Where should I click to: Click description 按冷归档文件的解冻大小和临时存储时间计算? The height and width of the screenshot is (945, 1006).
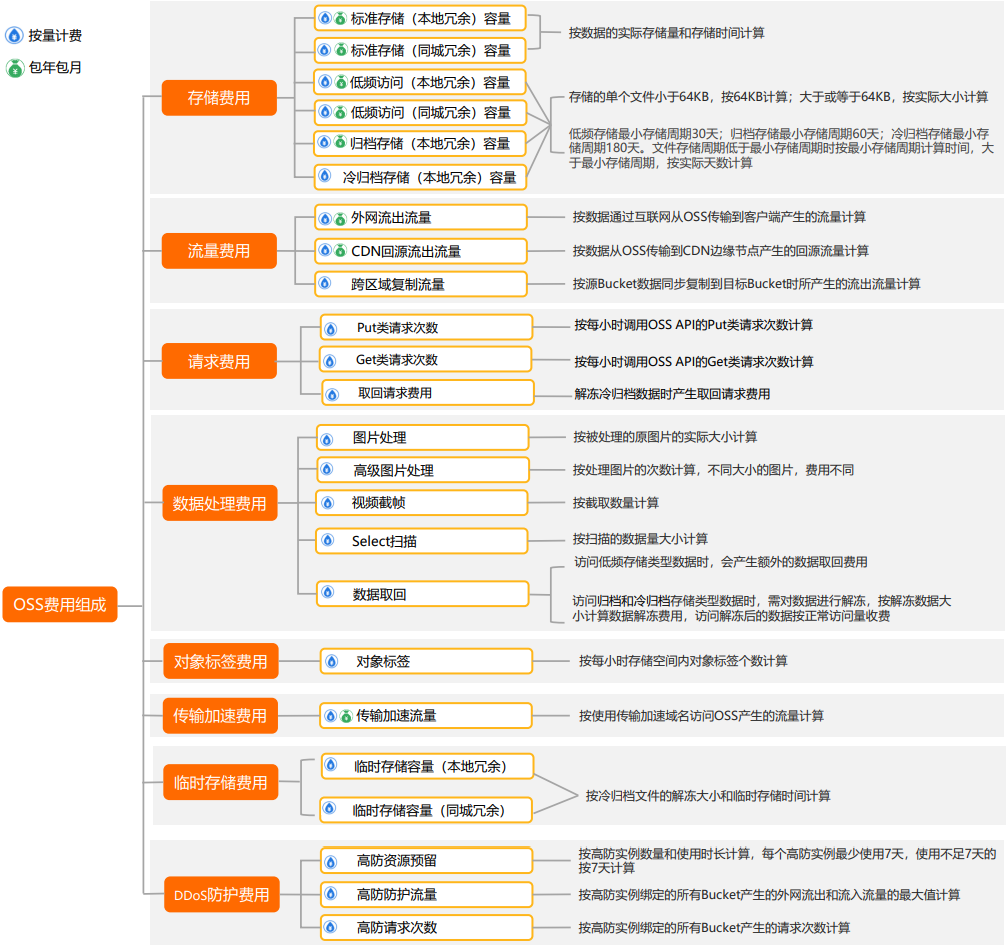tap(708, 796)
